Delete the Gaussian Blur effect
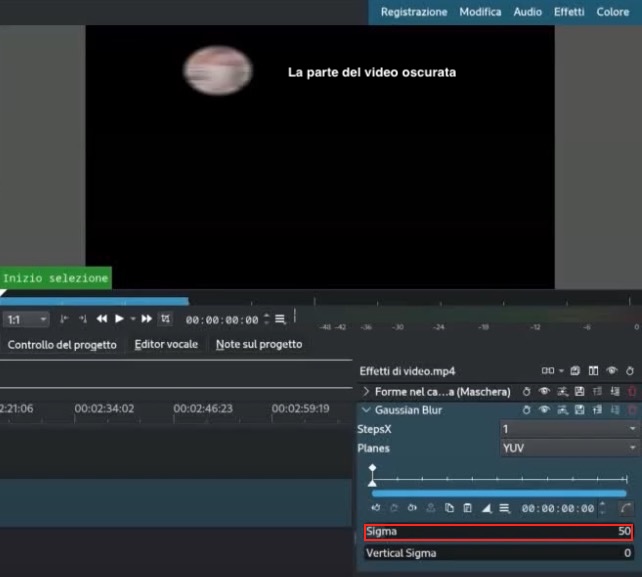The image size is (642, 577). click(x=632, y=410)
